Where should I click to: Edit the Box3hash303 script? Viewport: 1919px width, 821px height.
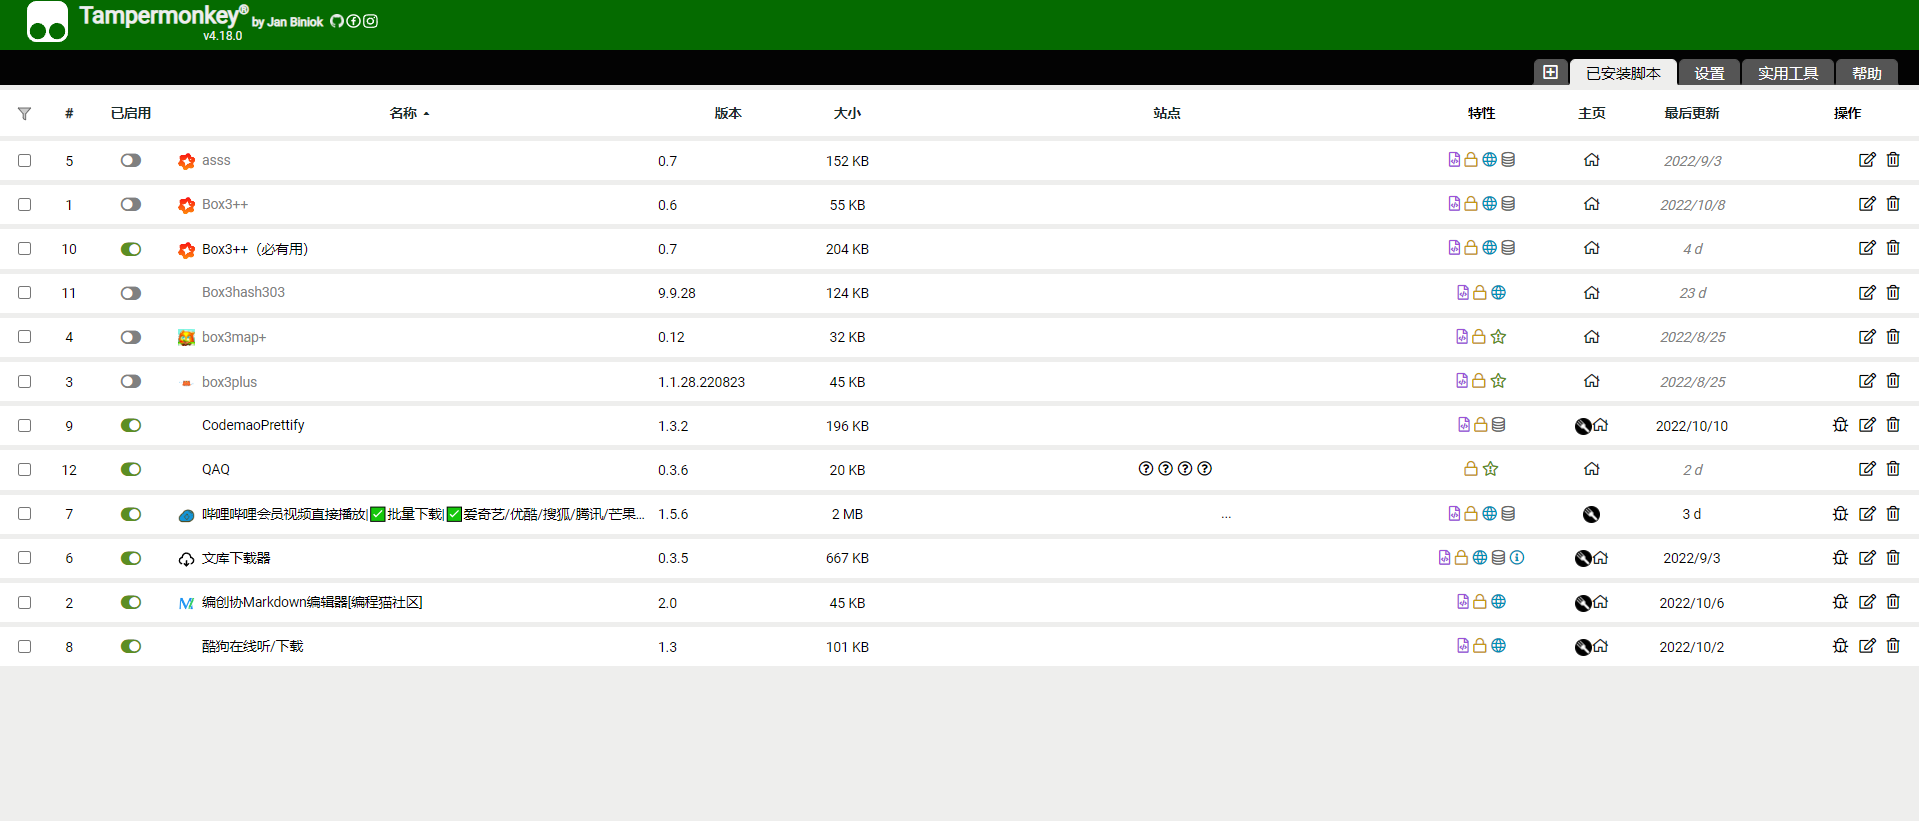[x=1867, y=293]
